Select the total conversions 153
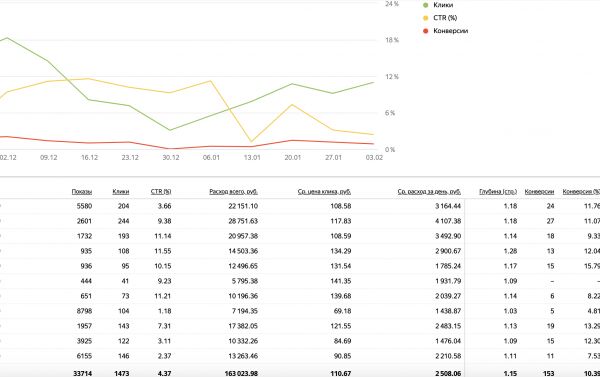 coord(549,373)
